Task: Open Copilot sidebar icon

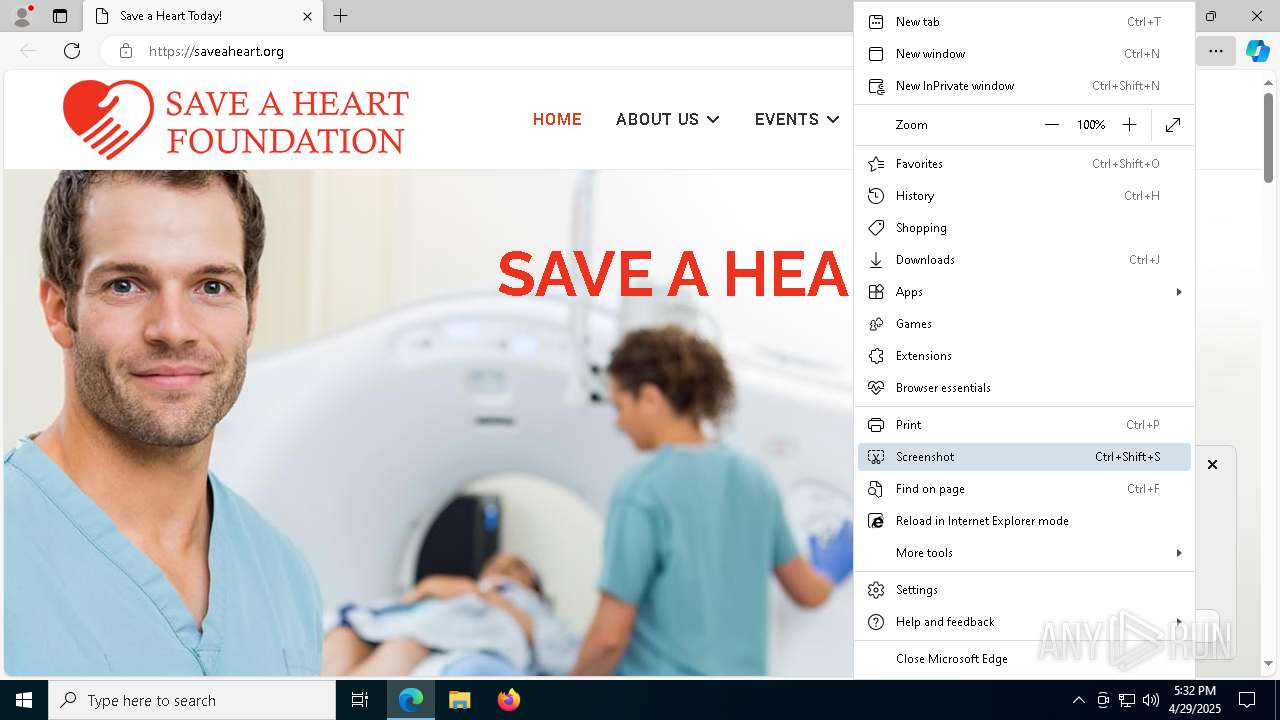Action: pyautogui.click(x=1258, y=51)
